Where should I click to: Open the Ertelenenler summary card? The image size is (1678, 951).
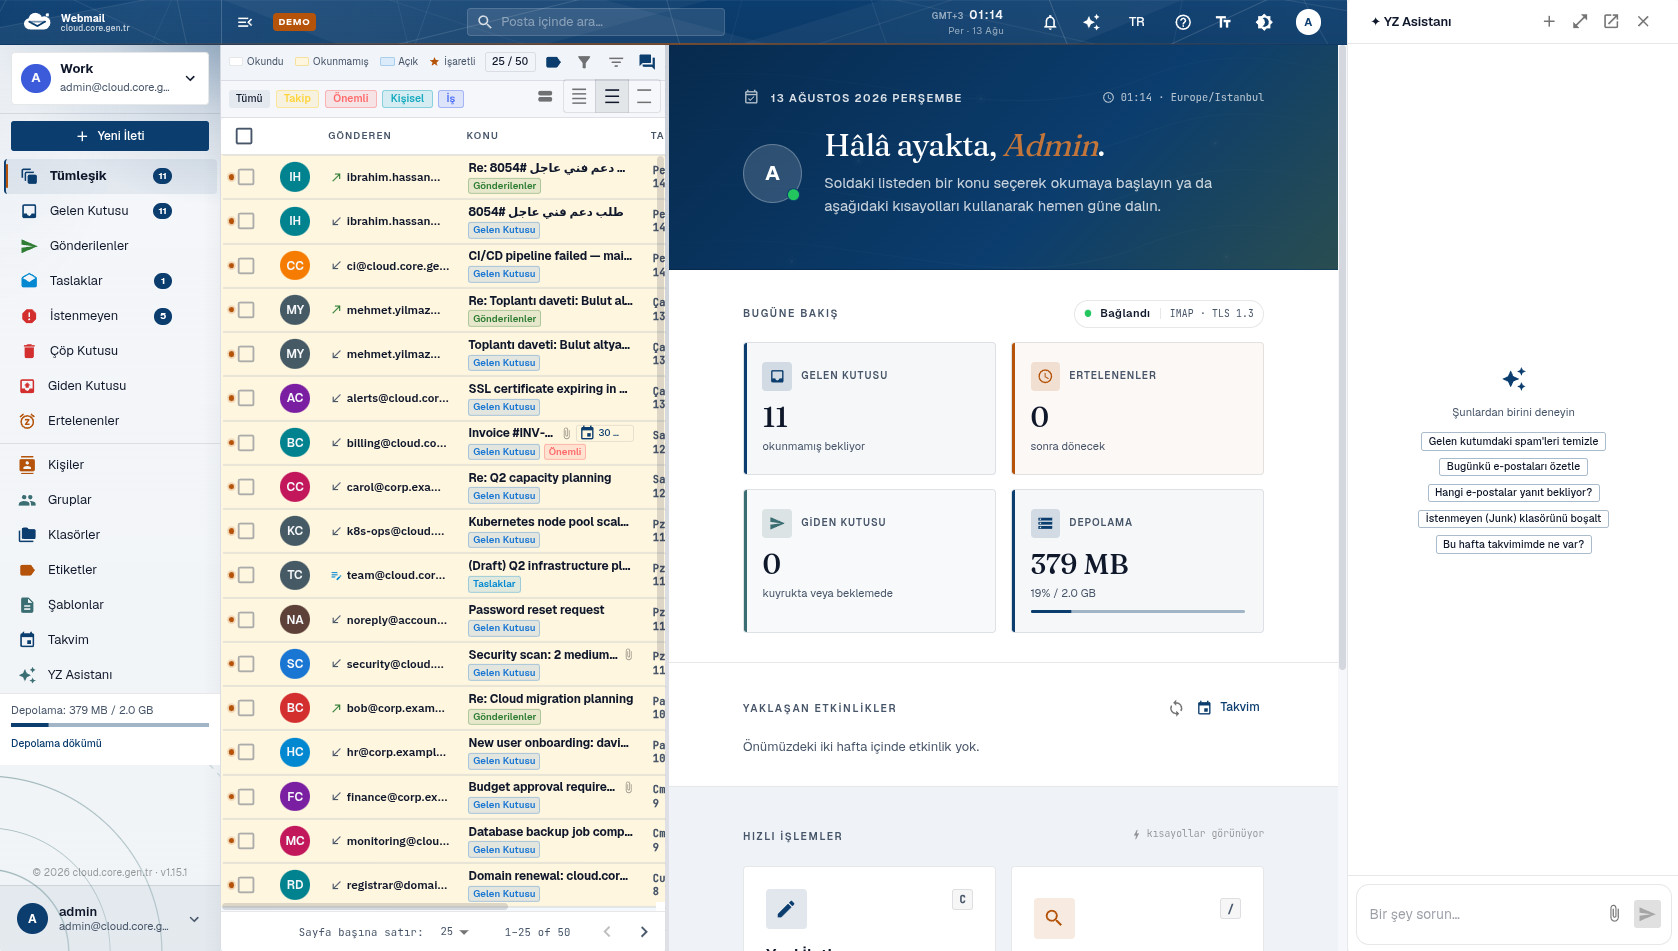1138,408
